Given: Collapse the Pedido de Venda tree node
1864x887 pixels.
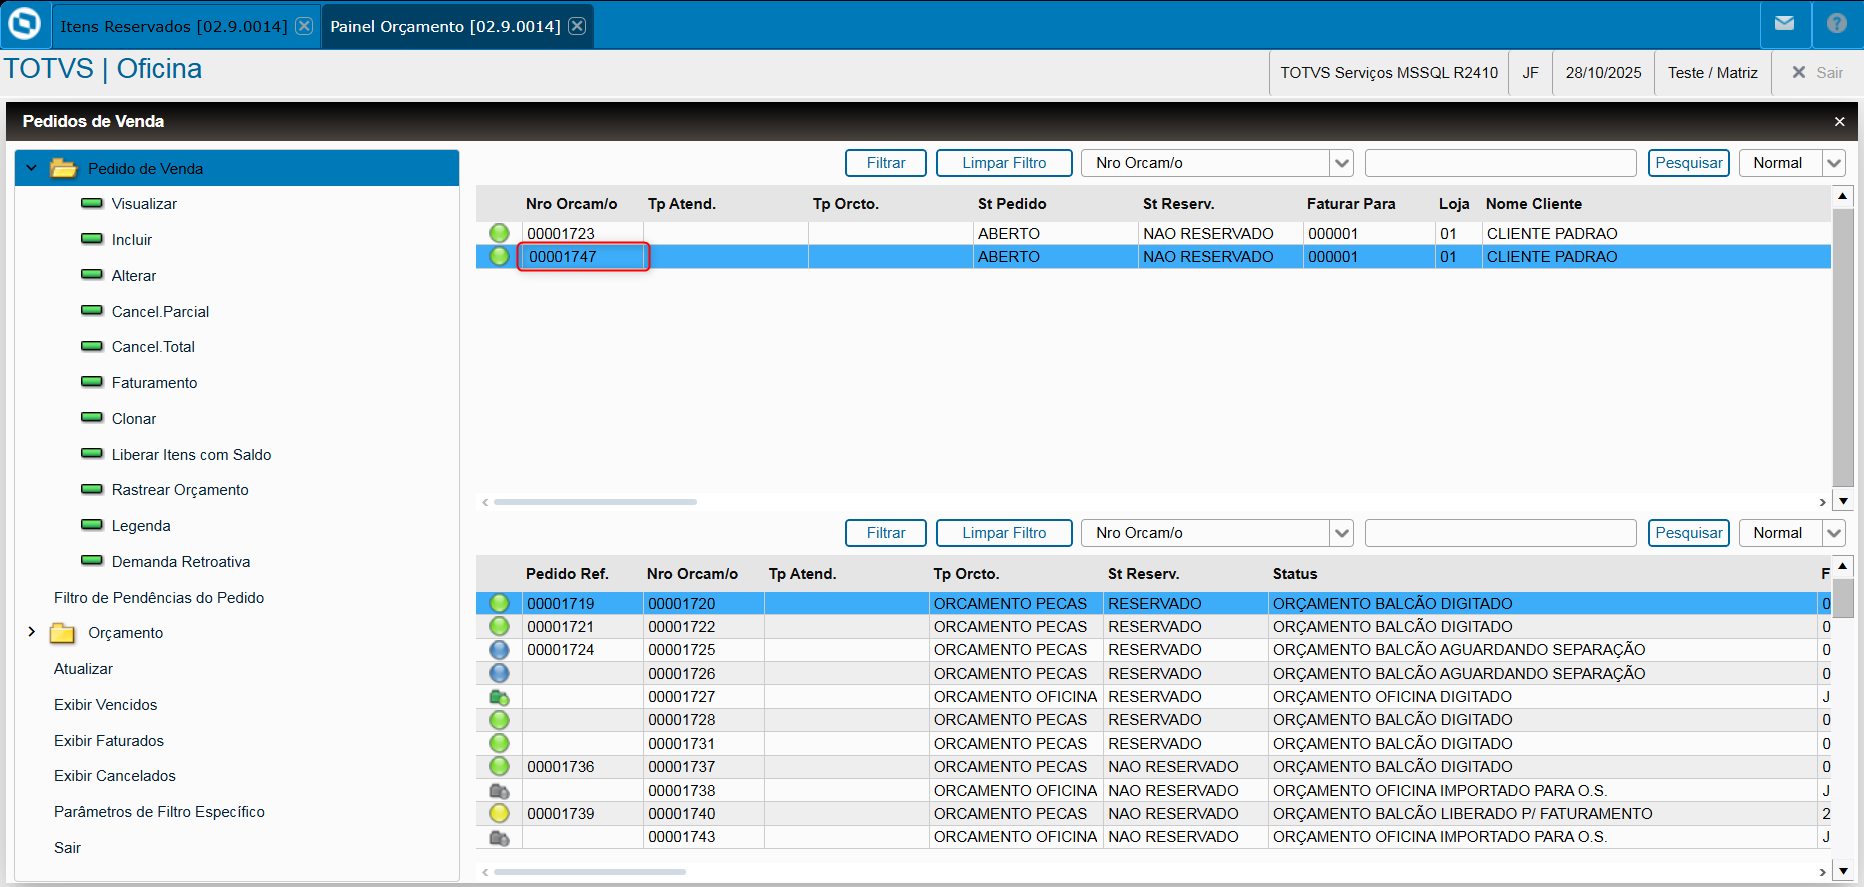Looking at the screenshot, I should [x=31, y=168].
